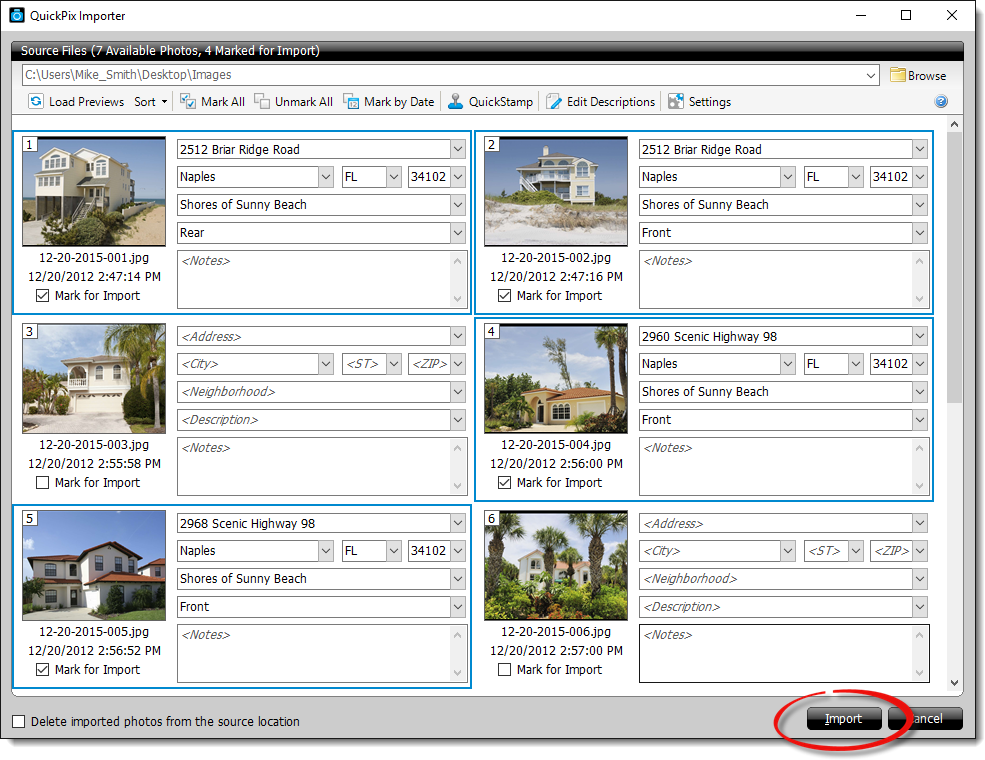Screen dimensions: 985x760
Task: Open the Settings toolbar item
Action: pos(676,101)
